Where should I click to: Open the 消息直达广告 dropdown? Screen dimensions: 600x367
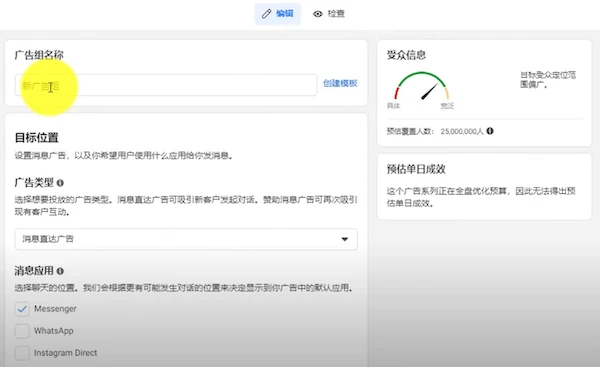(x=186, y=239)
